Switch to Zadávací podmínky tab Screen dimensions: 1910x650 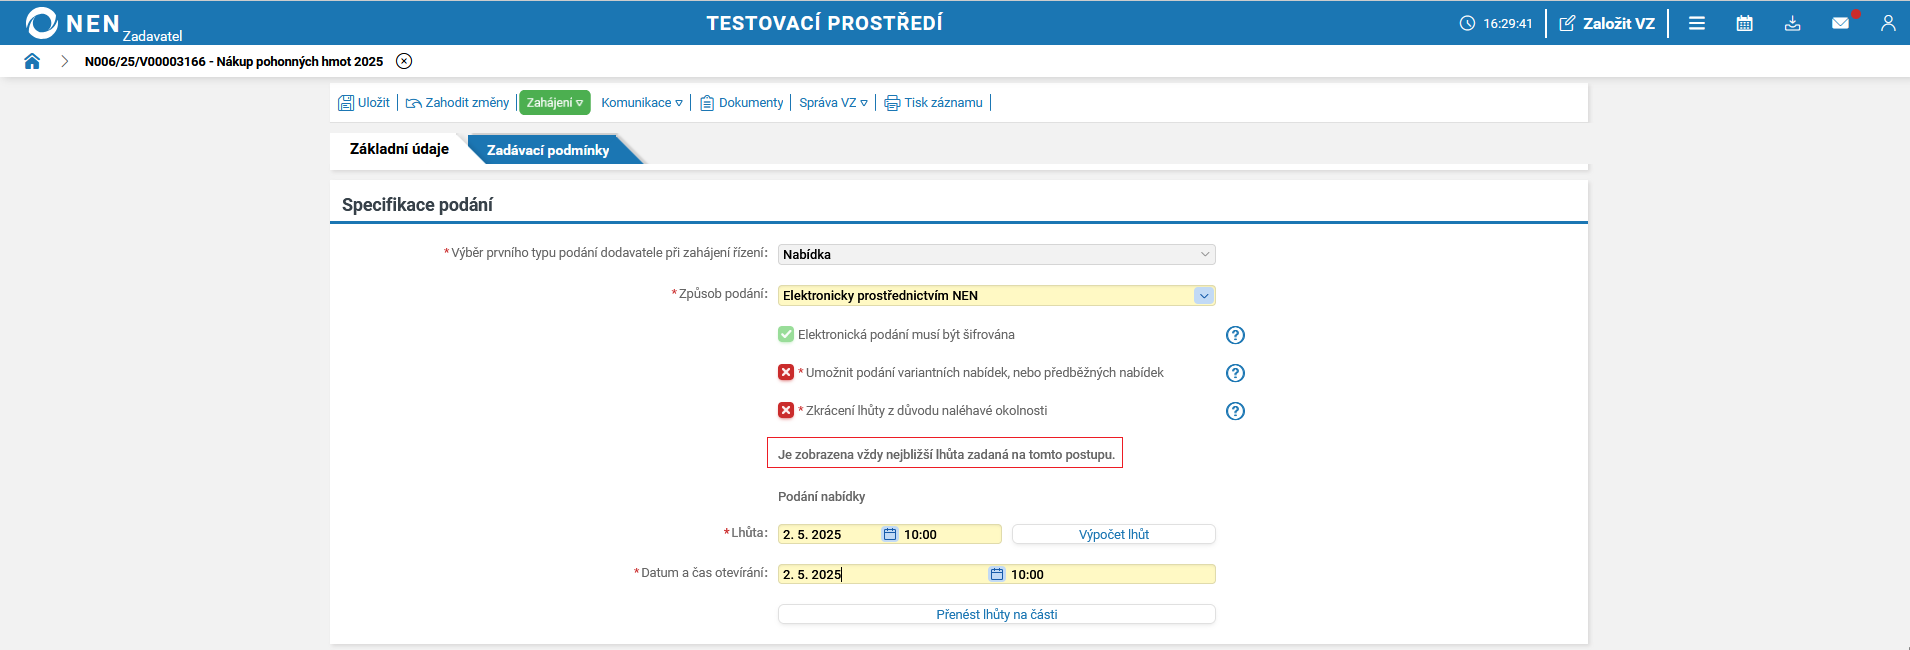[548, 150]
